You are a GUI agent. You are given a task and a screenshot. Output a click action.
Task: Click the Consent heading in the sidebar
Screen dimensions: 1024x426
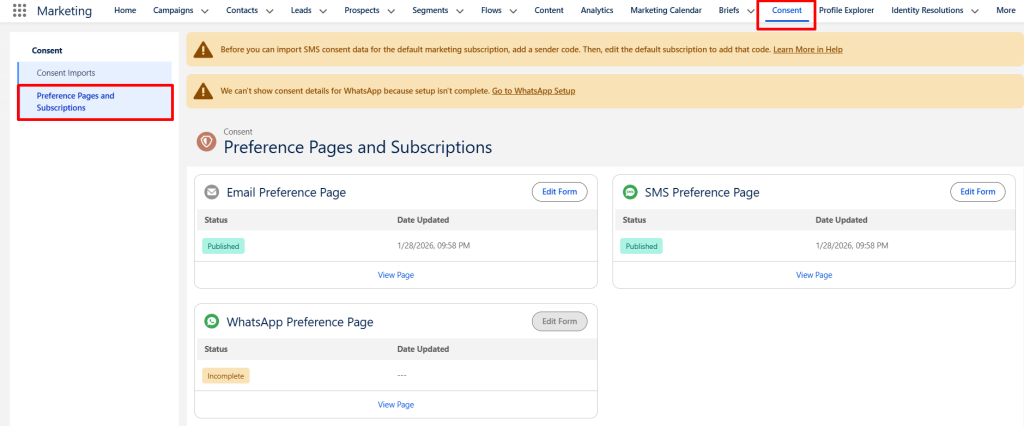[x=47, y=50]
